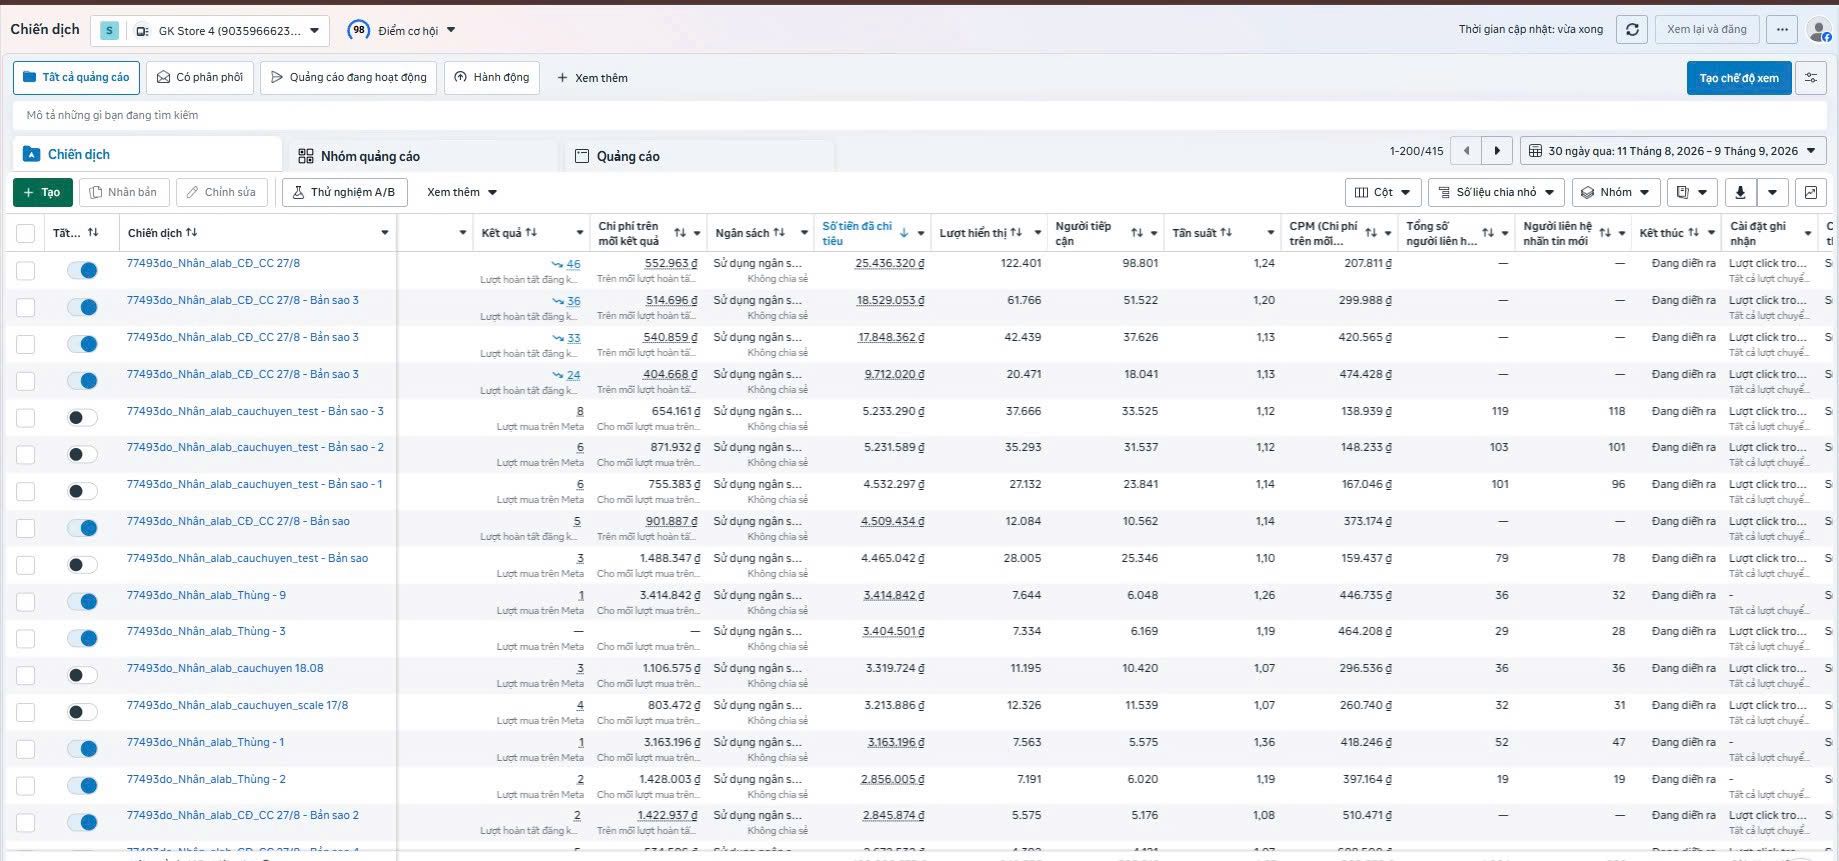Expand toolbar Xem thêm dropdown beside Thử nghiệm A/B
Image resolution: width=1839 pixels, height=861 pixels.
[x=462, y=192]
